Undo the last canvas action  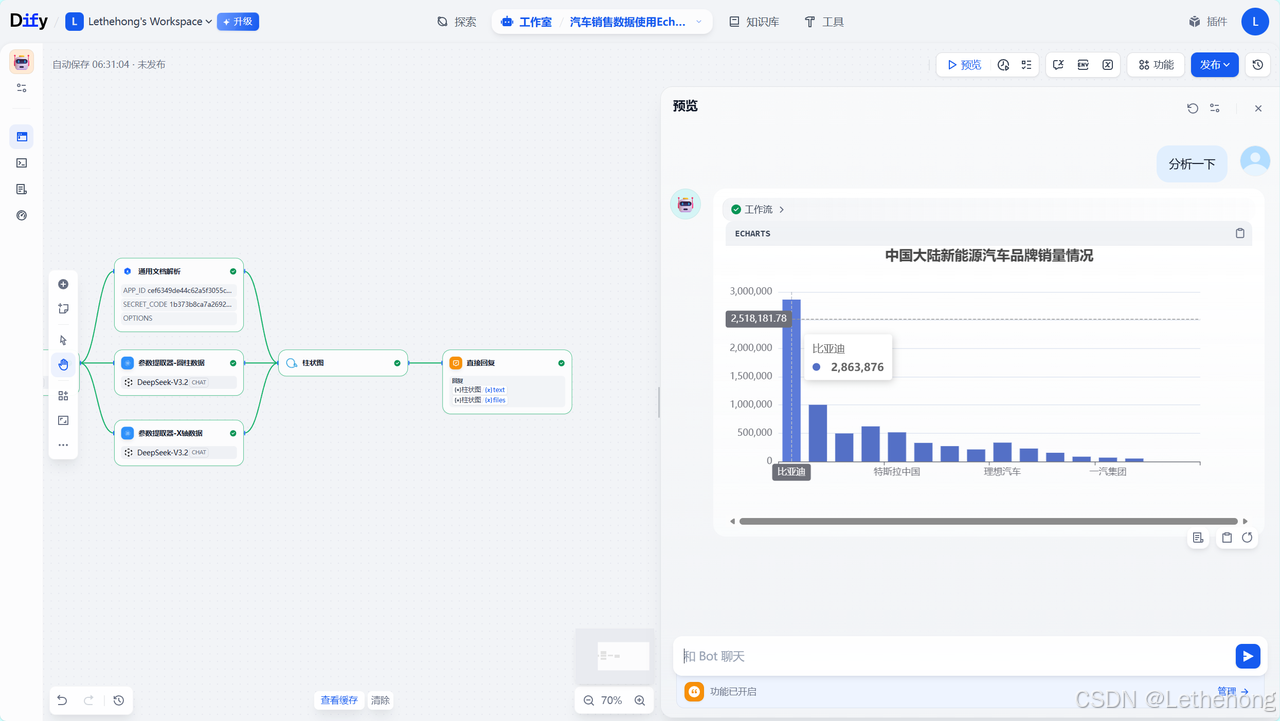(x=62, y=700)
